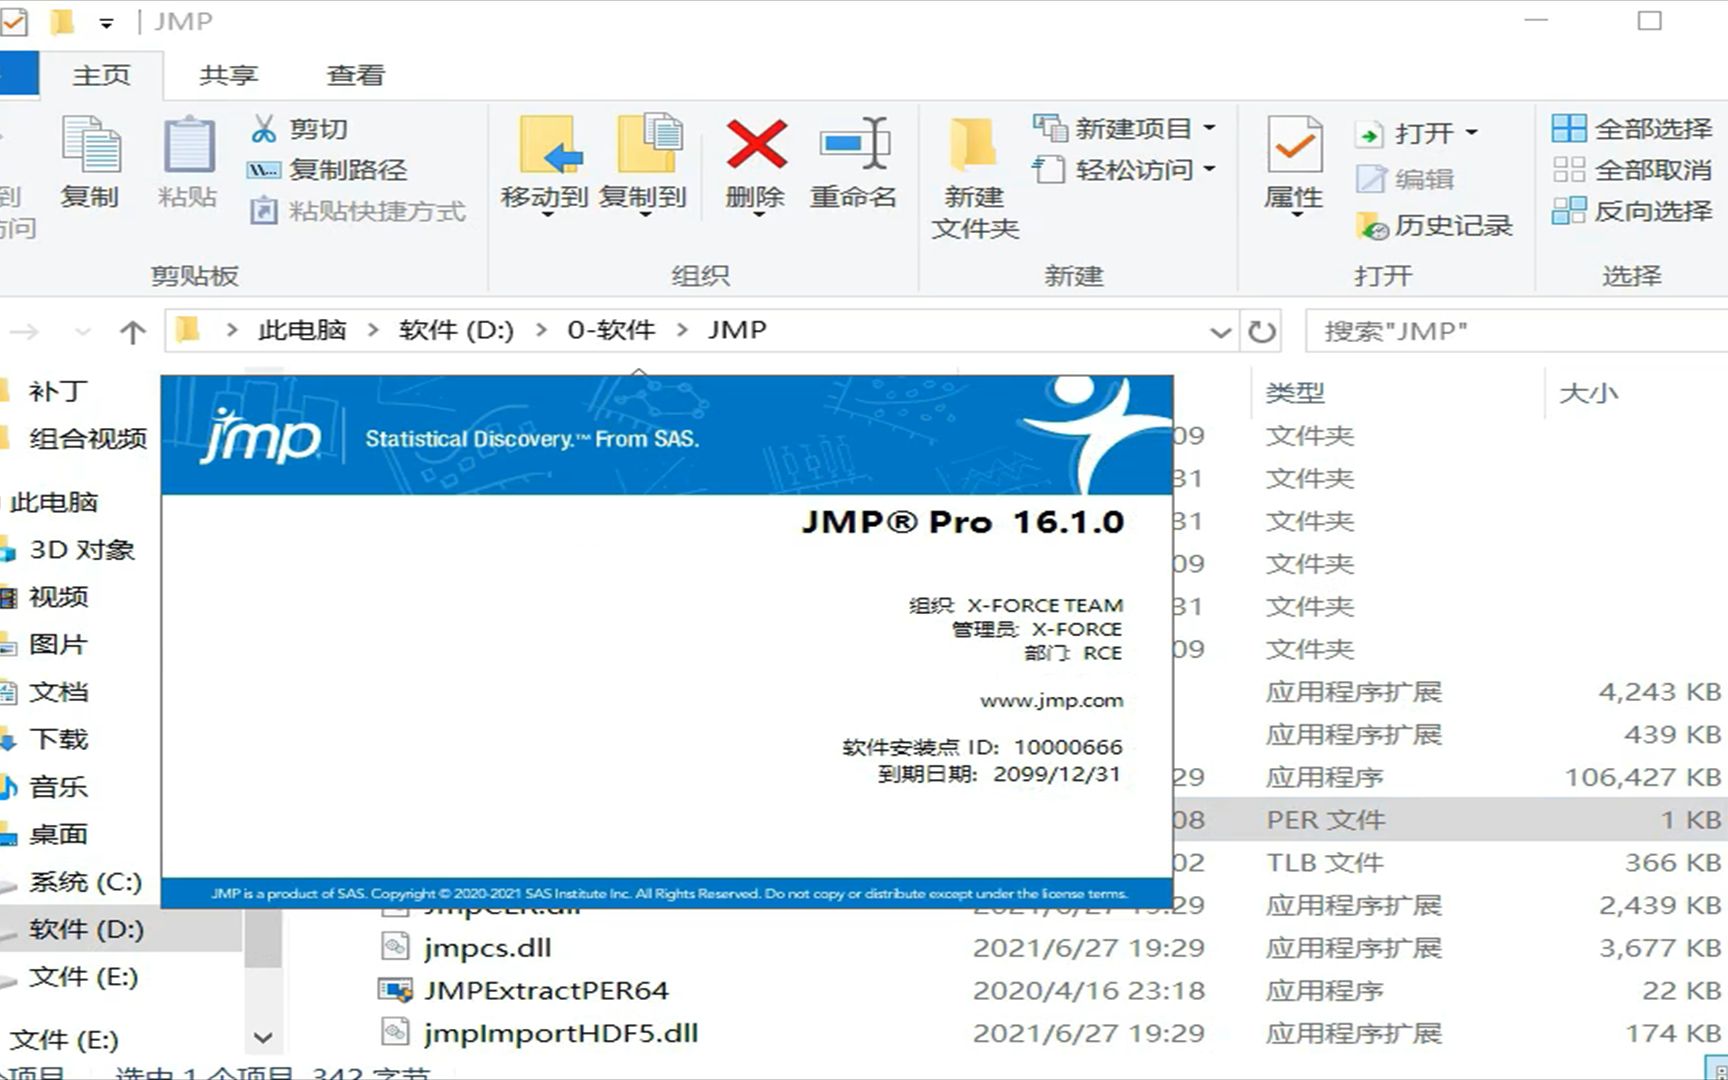Screen dimensions: 1728x1080
Task: Create a New folder (新建文件夹)
Action: (x=975, y=178)
